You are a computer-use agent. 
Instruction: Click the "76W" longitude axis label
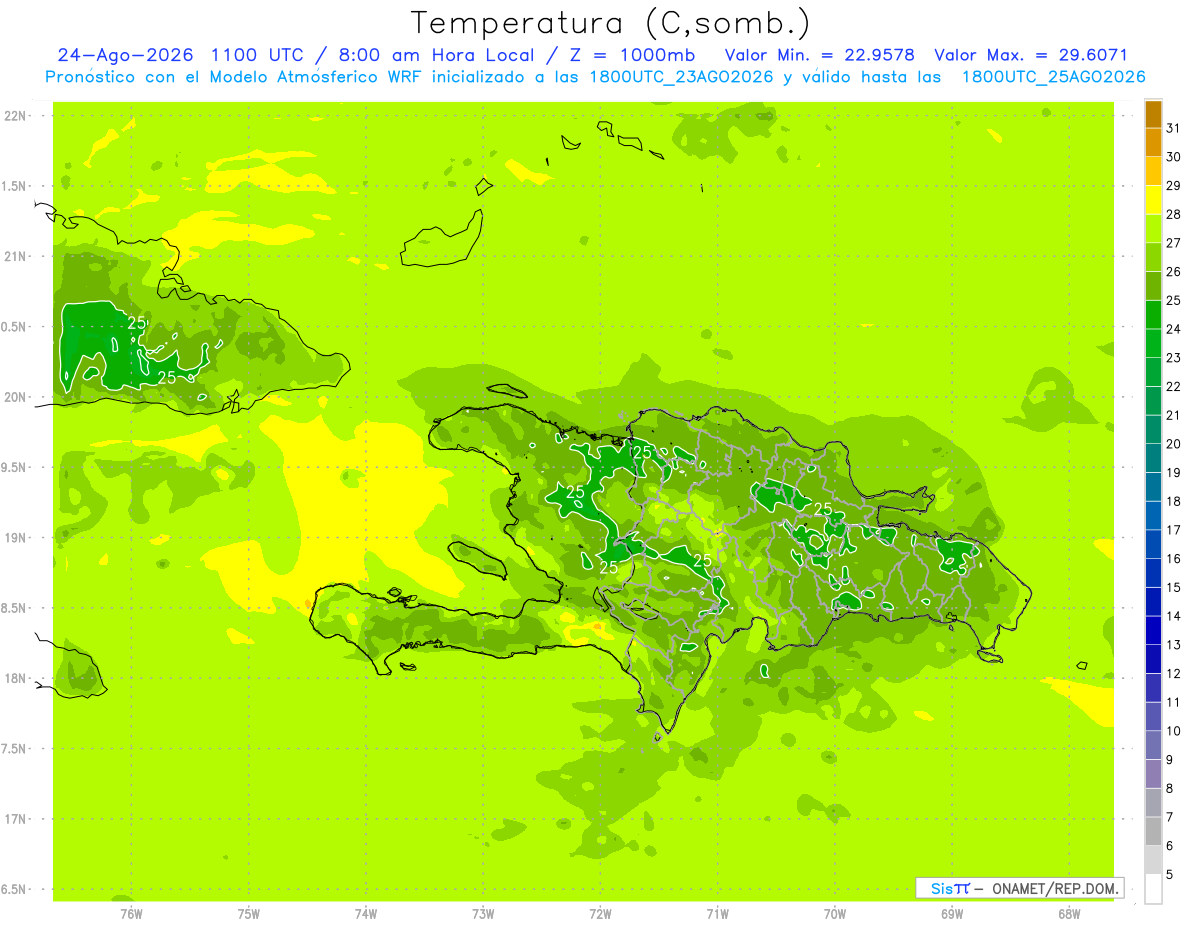131,913
